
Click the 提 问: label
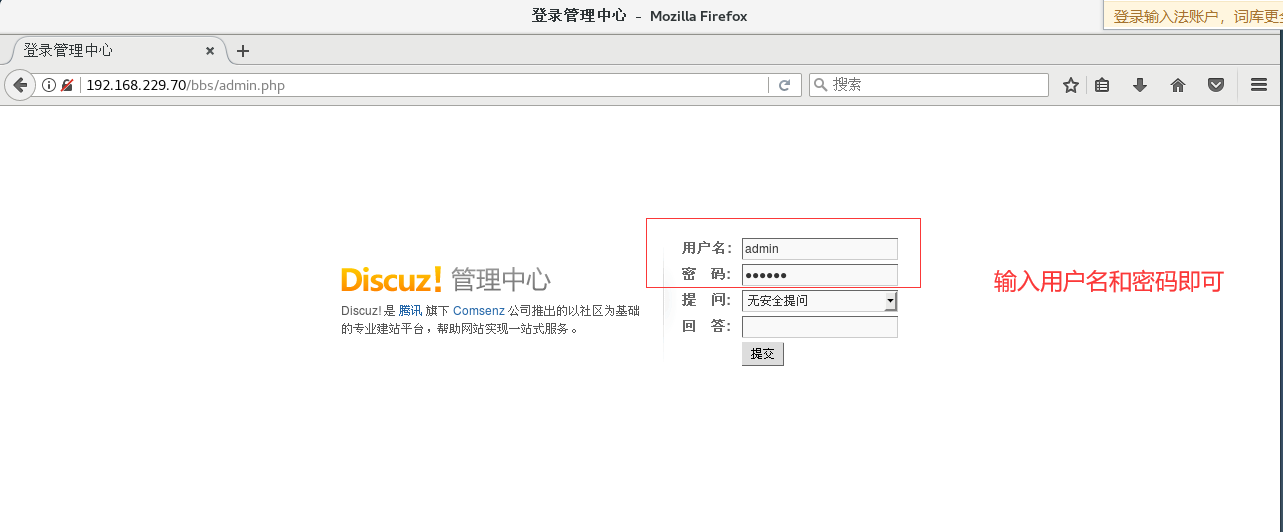click(707, 300)
